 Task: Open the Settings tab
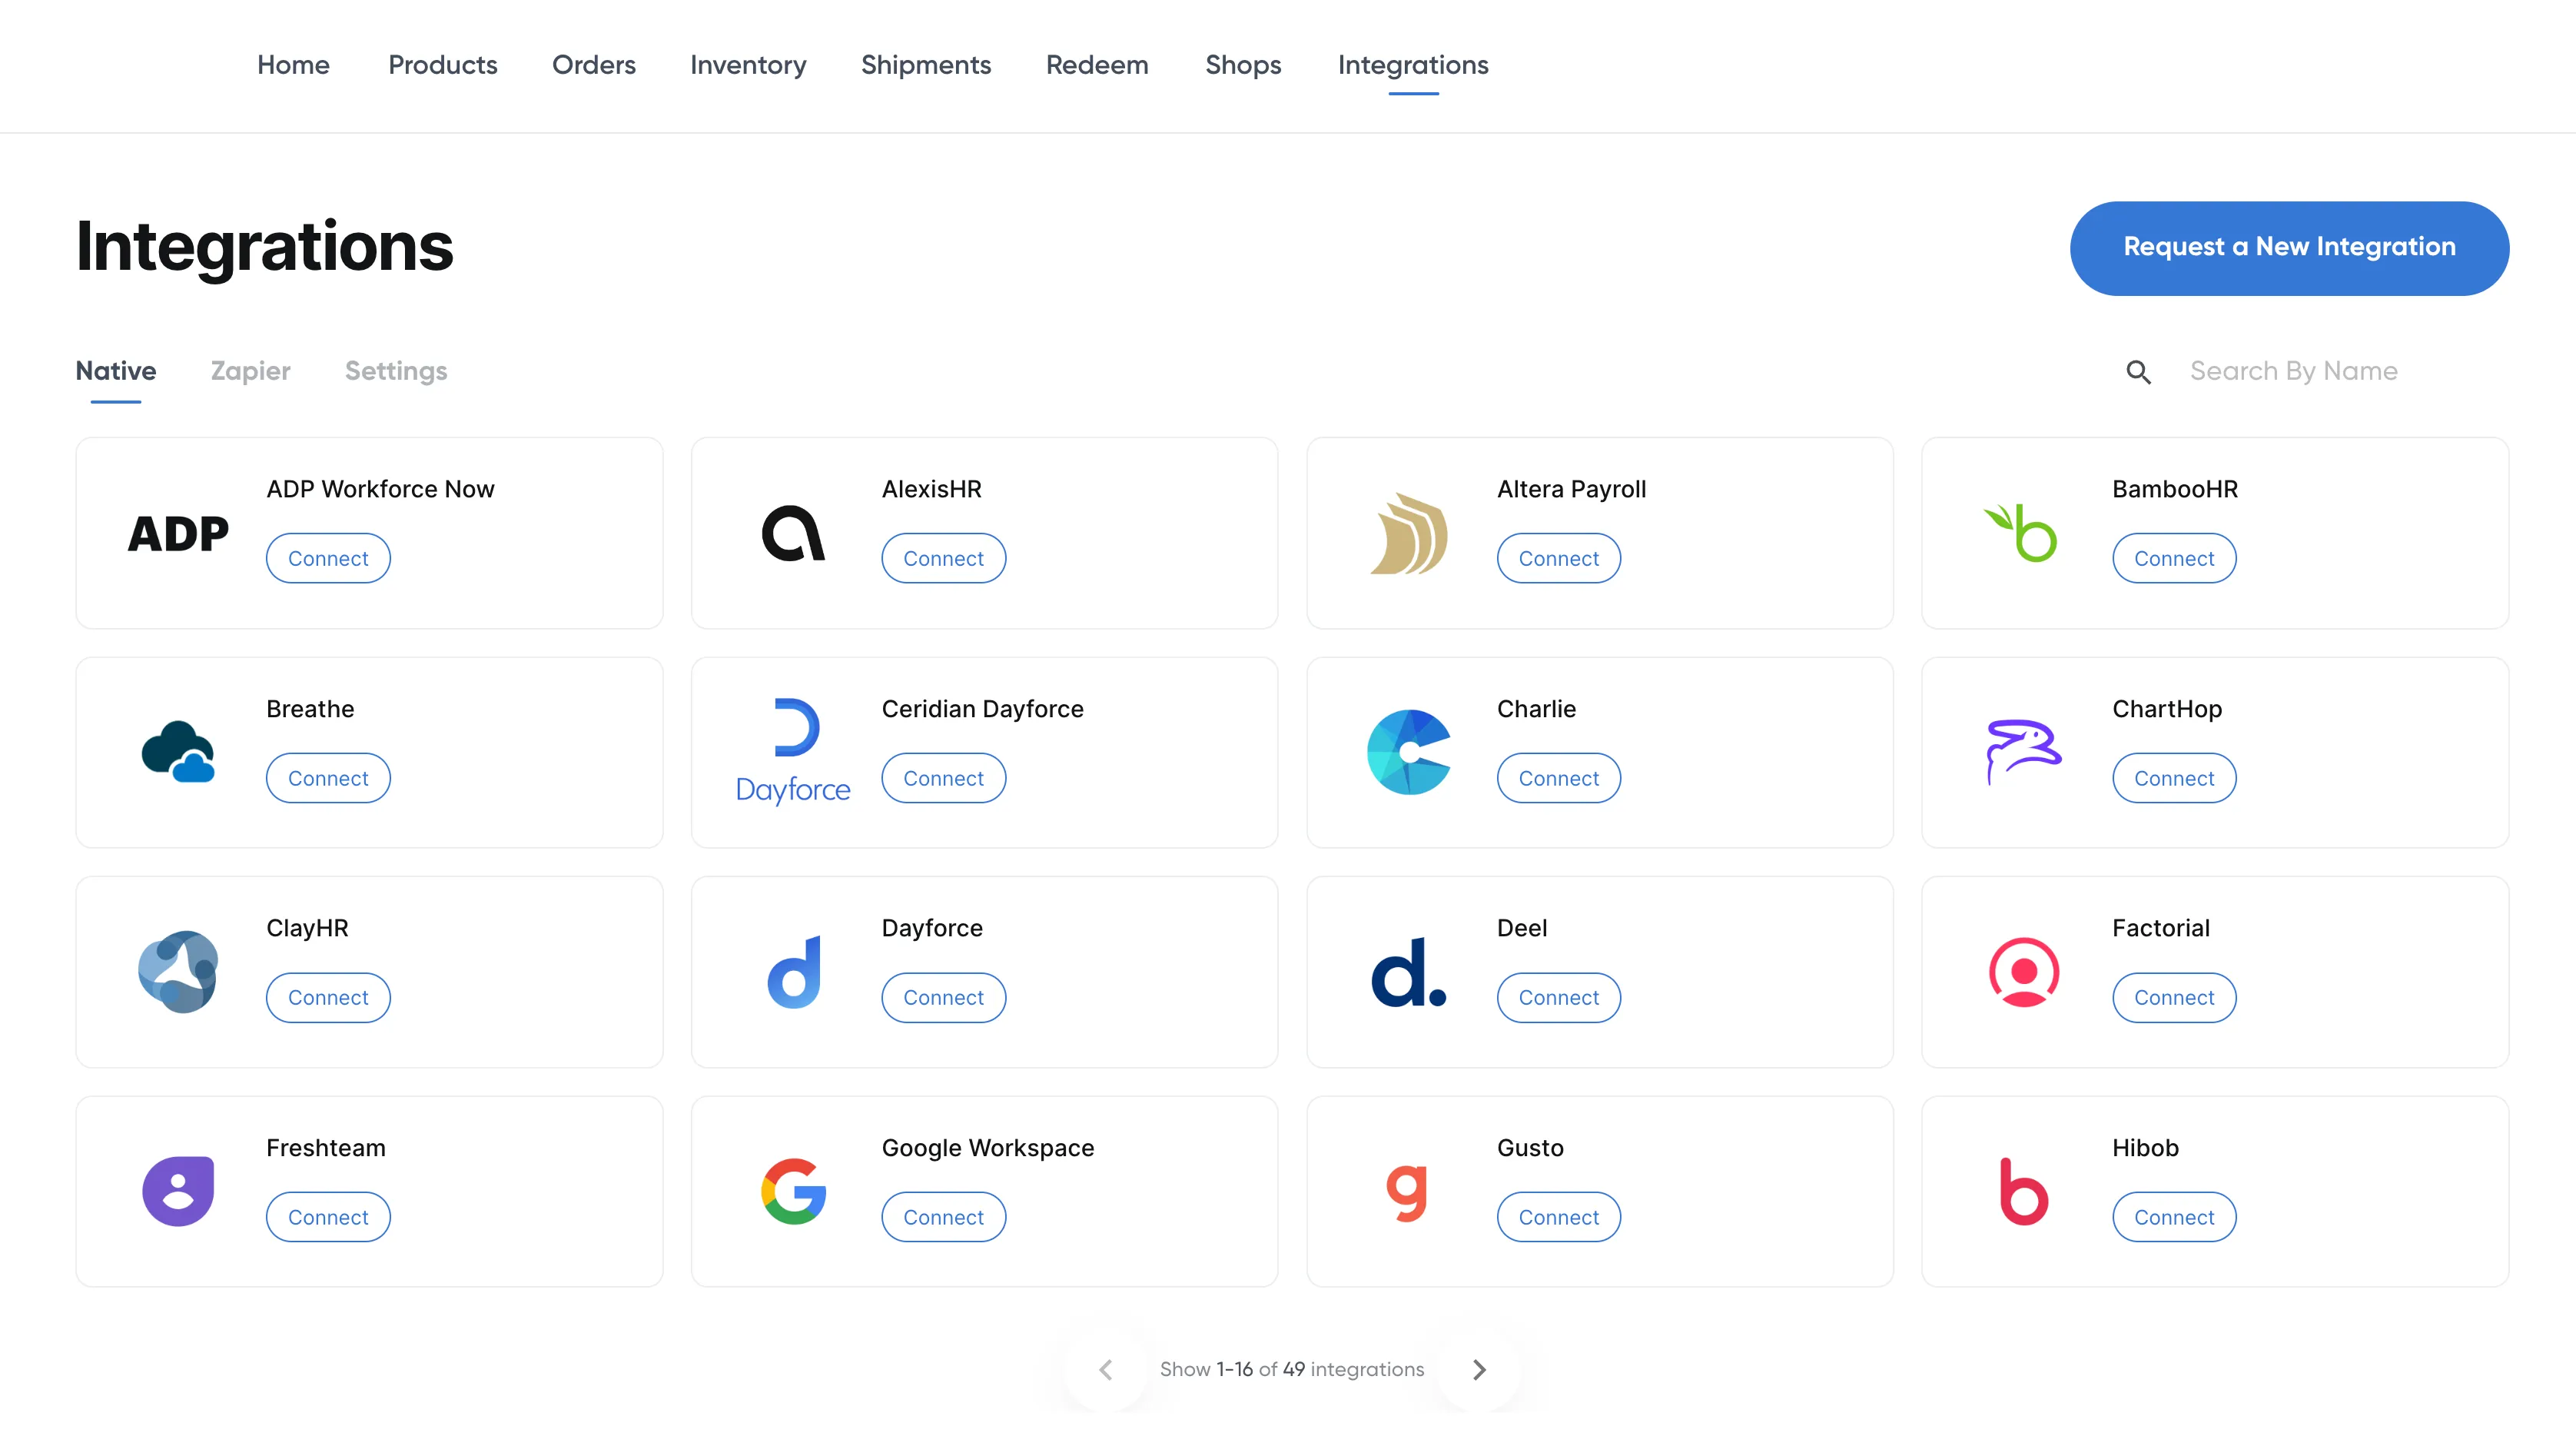395,371
